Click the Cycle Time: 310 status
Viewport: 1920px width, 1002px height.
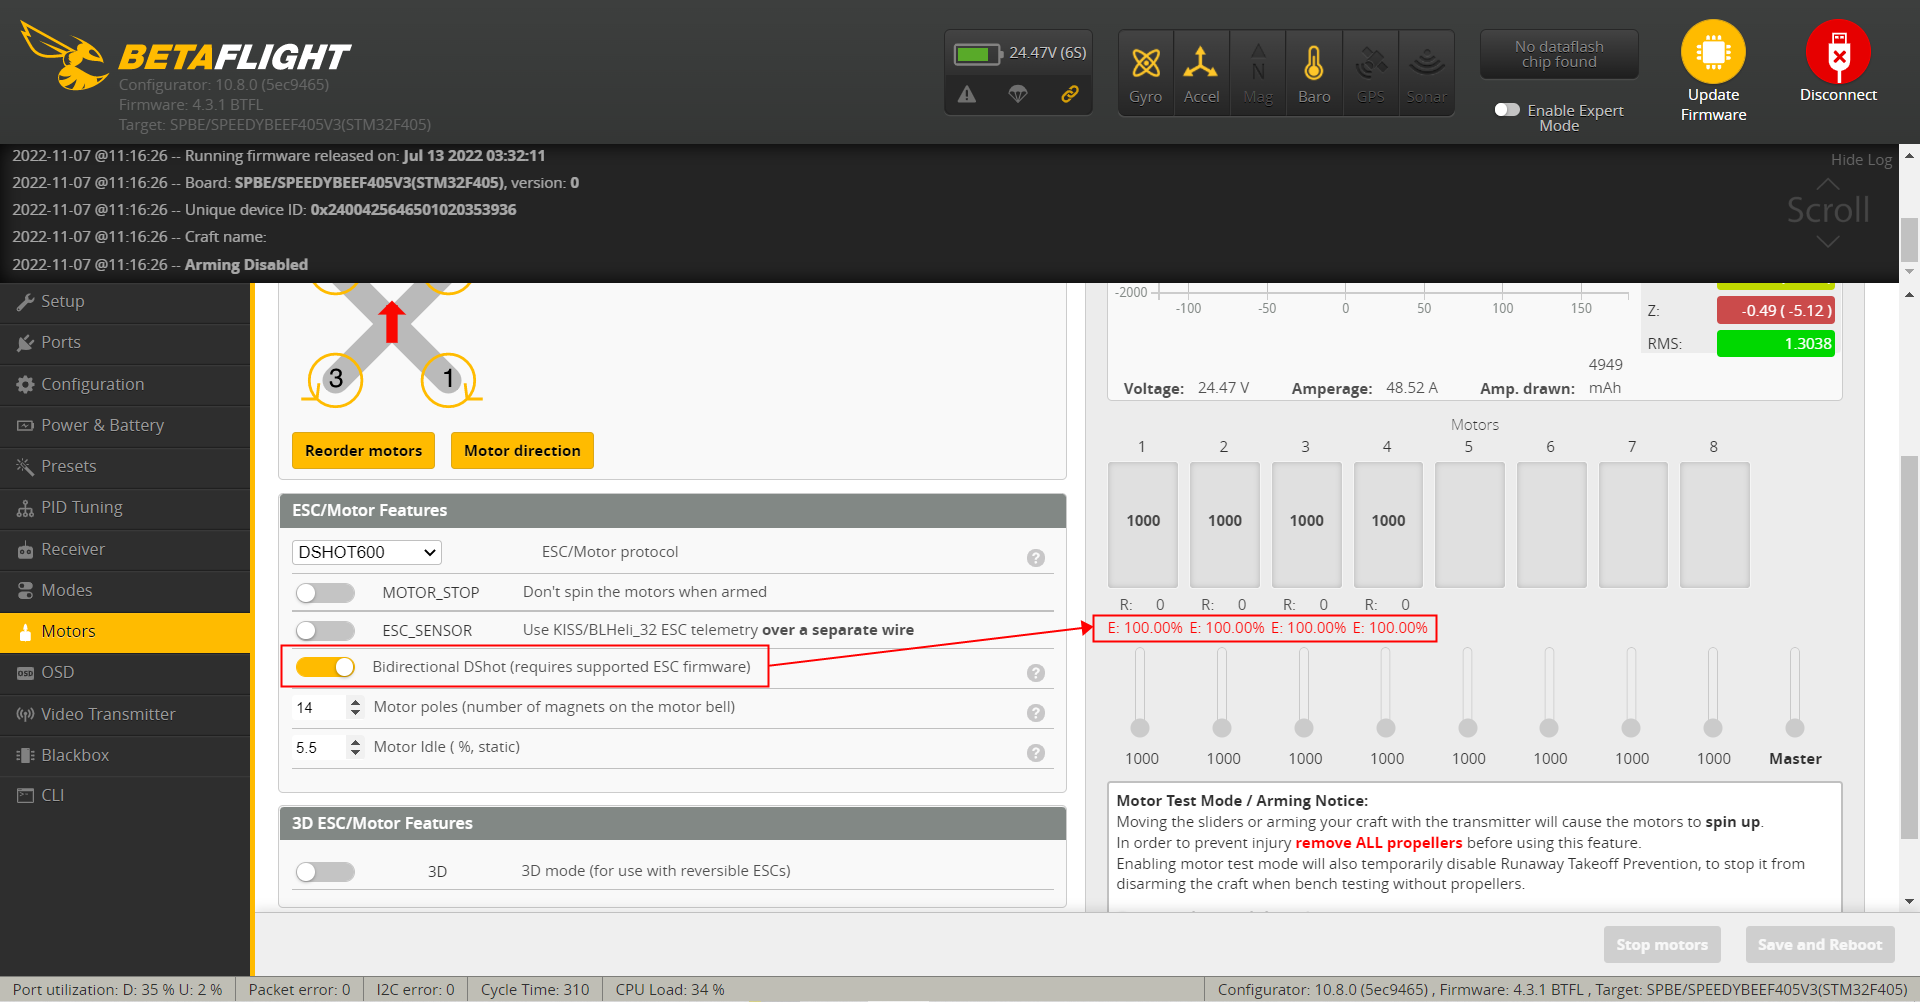(535, 990)
